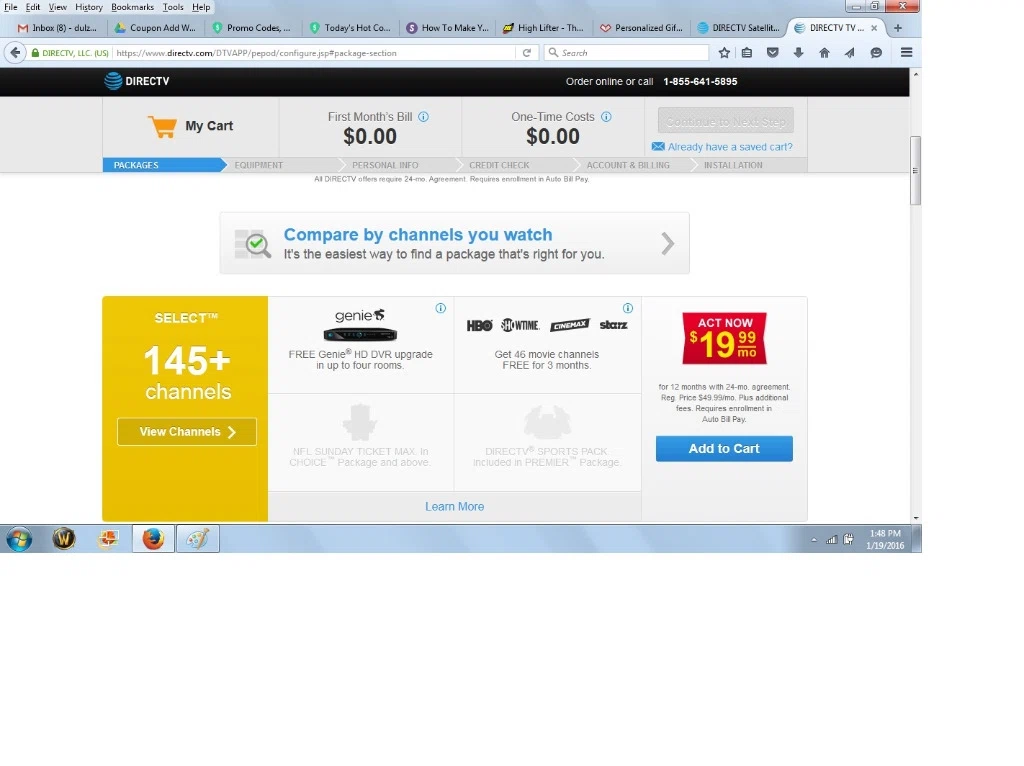This screenshot has height=766, width=1024.
Task: Bookmark this page with the star icon
Action: (724, 53)
